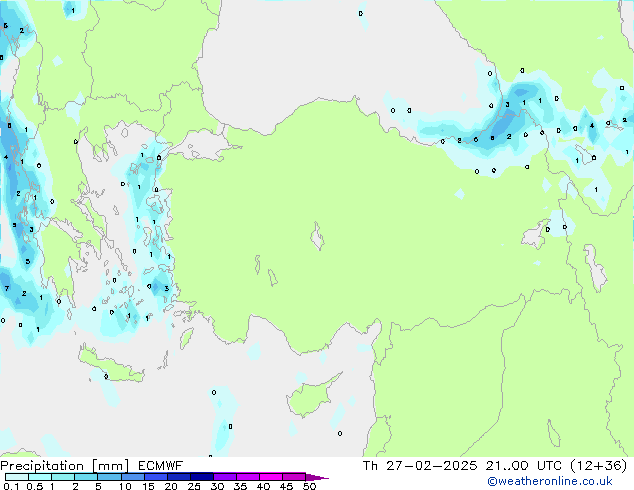Pick the 10–15 mm blue legend swatch
634x490 pixels.
(x=133, y=477)
